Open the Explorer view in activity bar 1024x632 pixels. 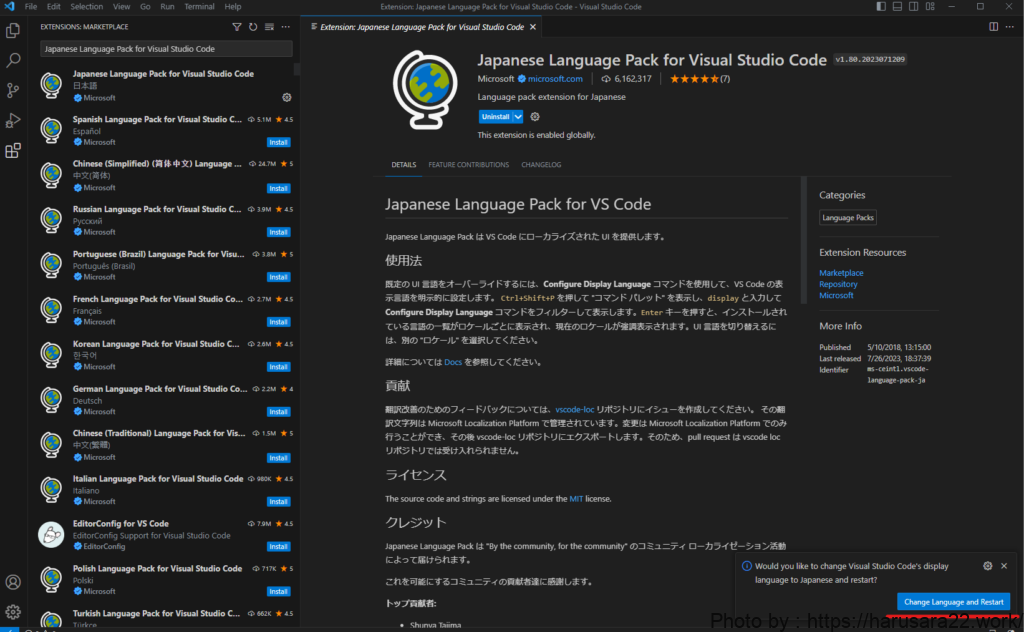[x=13, y=31]
